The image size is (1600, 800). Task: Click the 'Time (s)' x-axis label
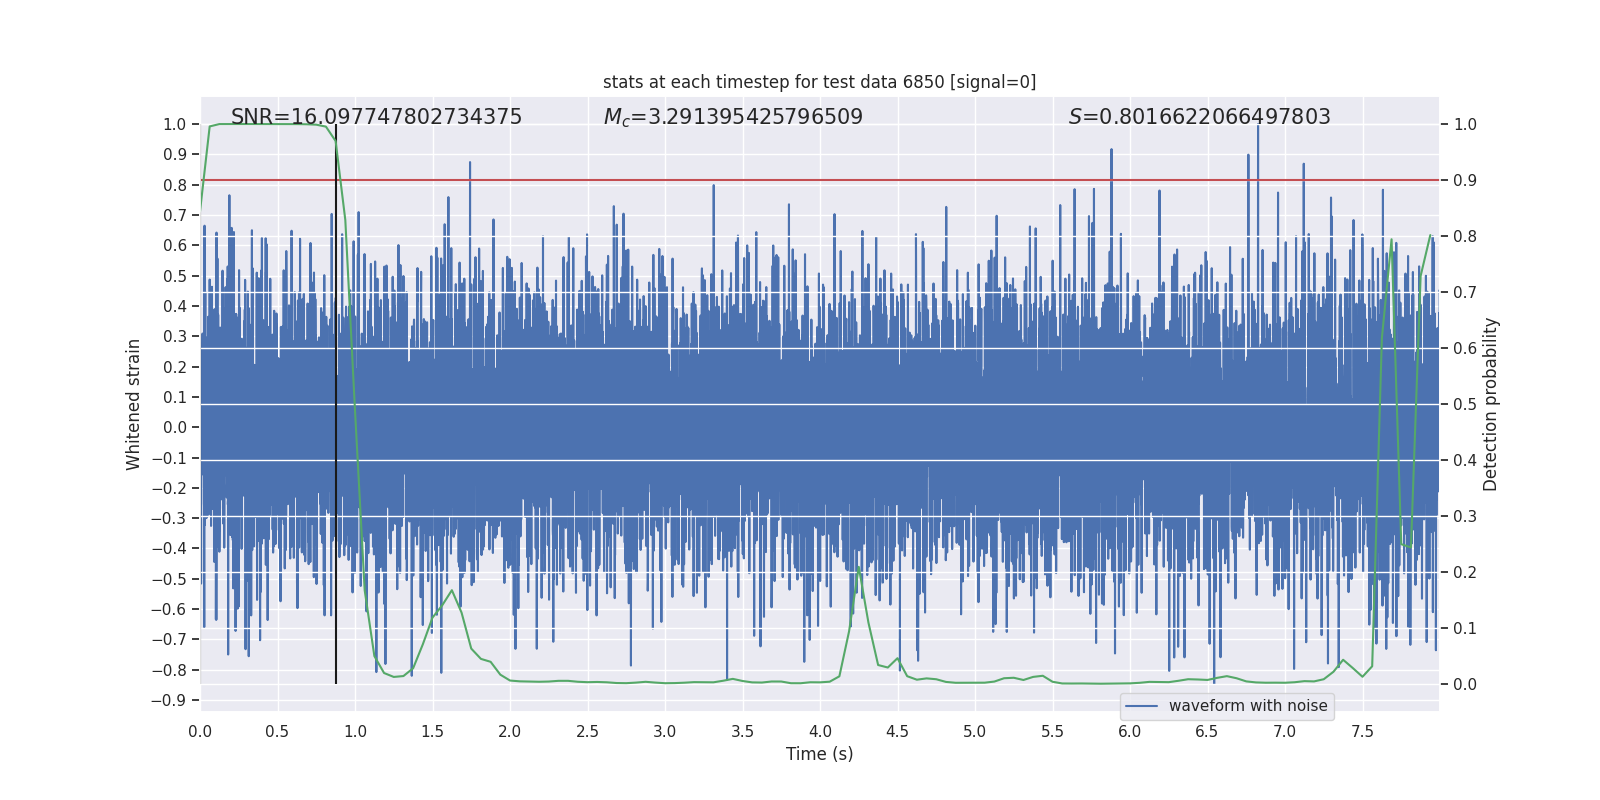(x=819, y=754)
